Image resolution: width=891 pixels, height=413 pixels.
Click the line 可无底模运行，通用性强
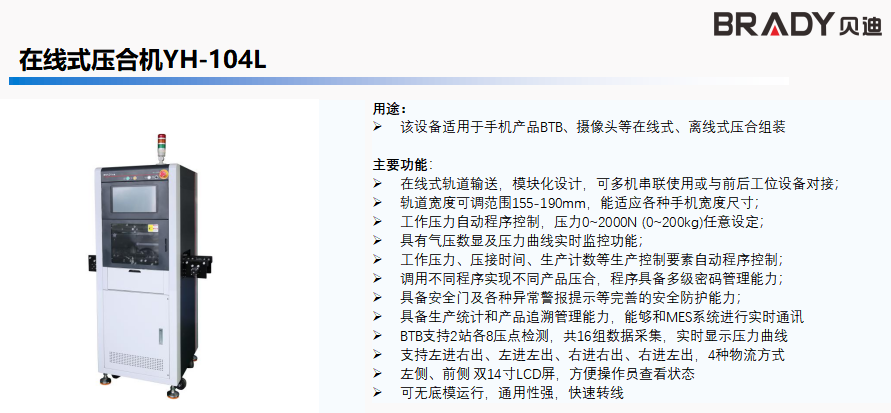point(512,393)
